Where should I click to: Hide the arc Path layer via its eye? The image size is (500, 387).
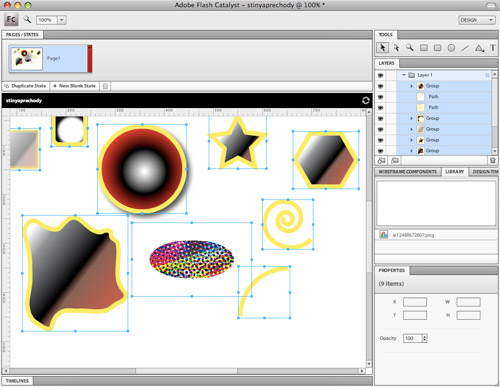click(x=381, y=97)
